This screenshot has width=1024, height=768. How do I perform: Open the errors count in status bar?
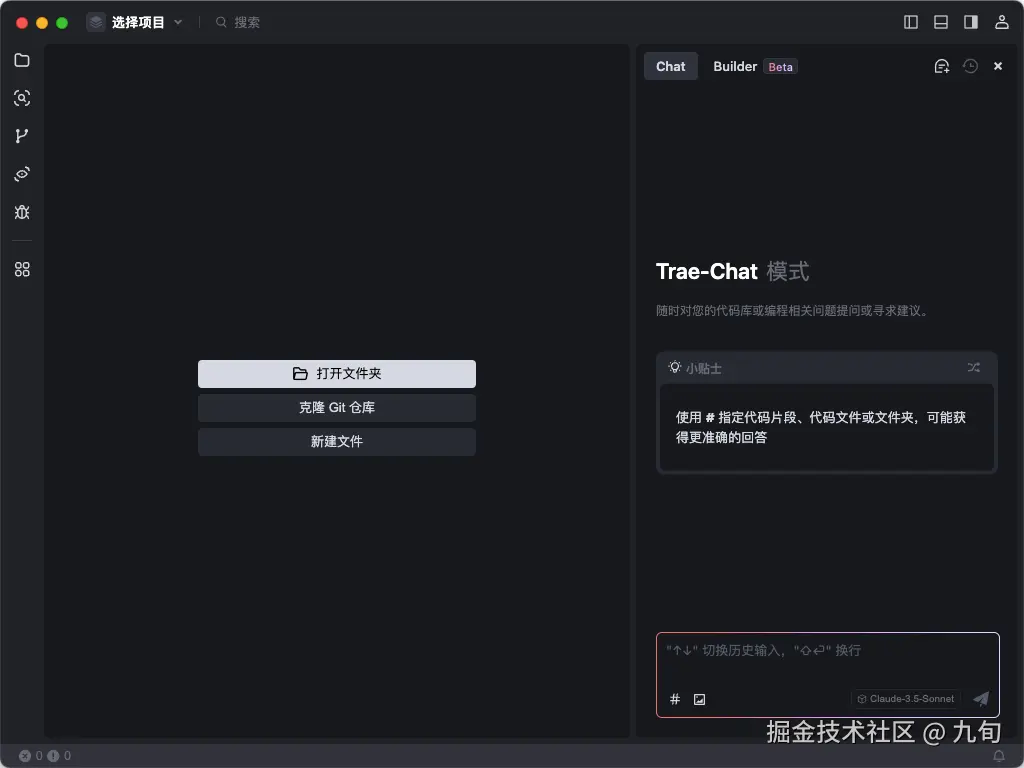pyautogui.click(x=31, y=756)
